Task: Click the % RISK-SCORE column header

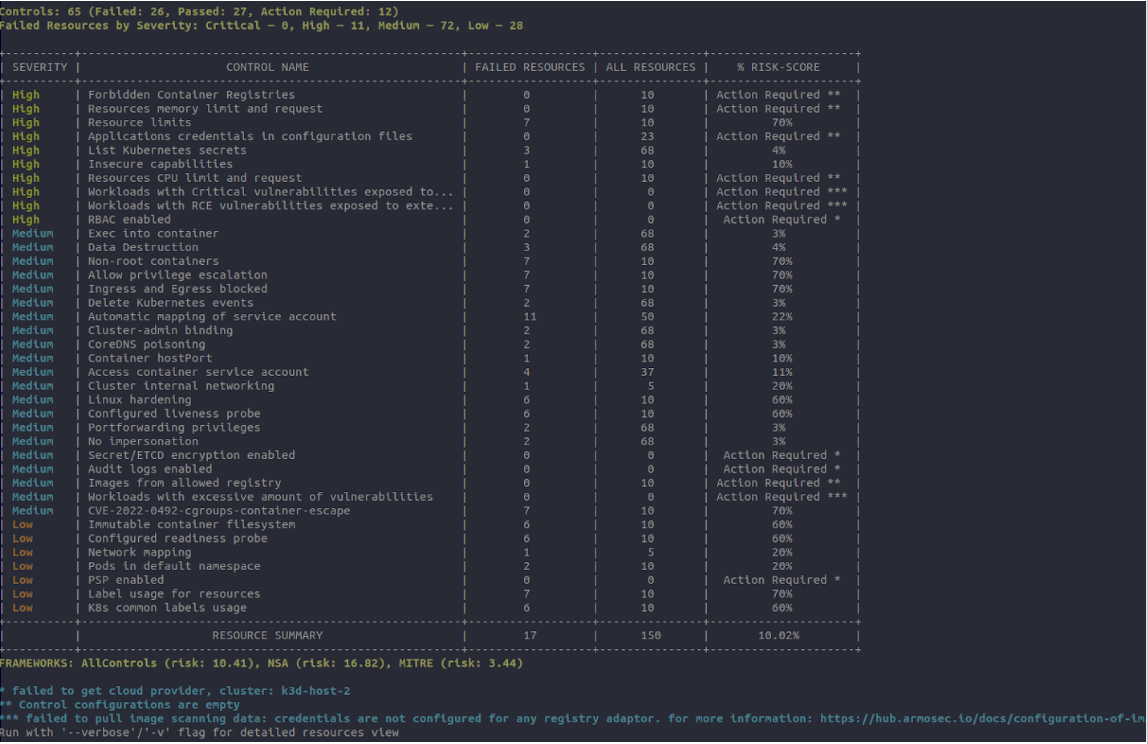Action: click(778, 67)
